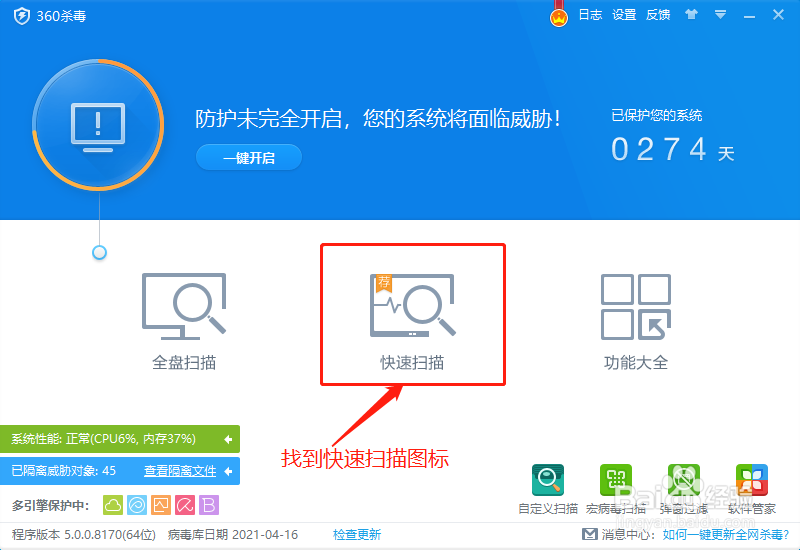
Task: Click the 防护未完全开启 warning headline
Action: [x=378, y=119]
